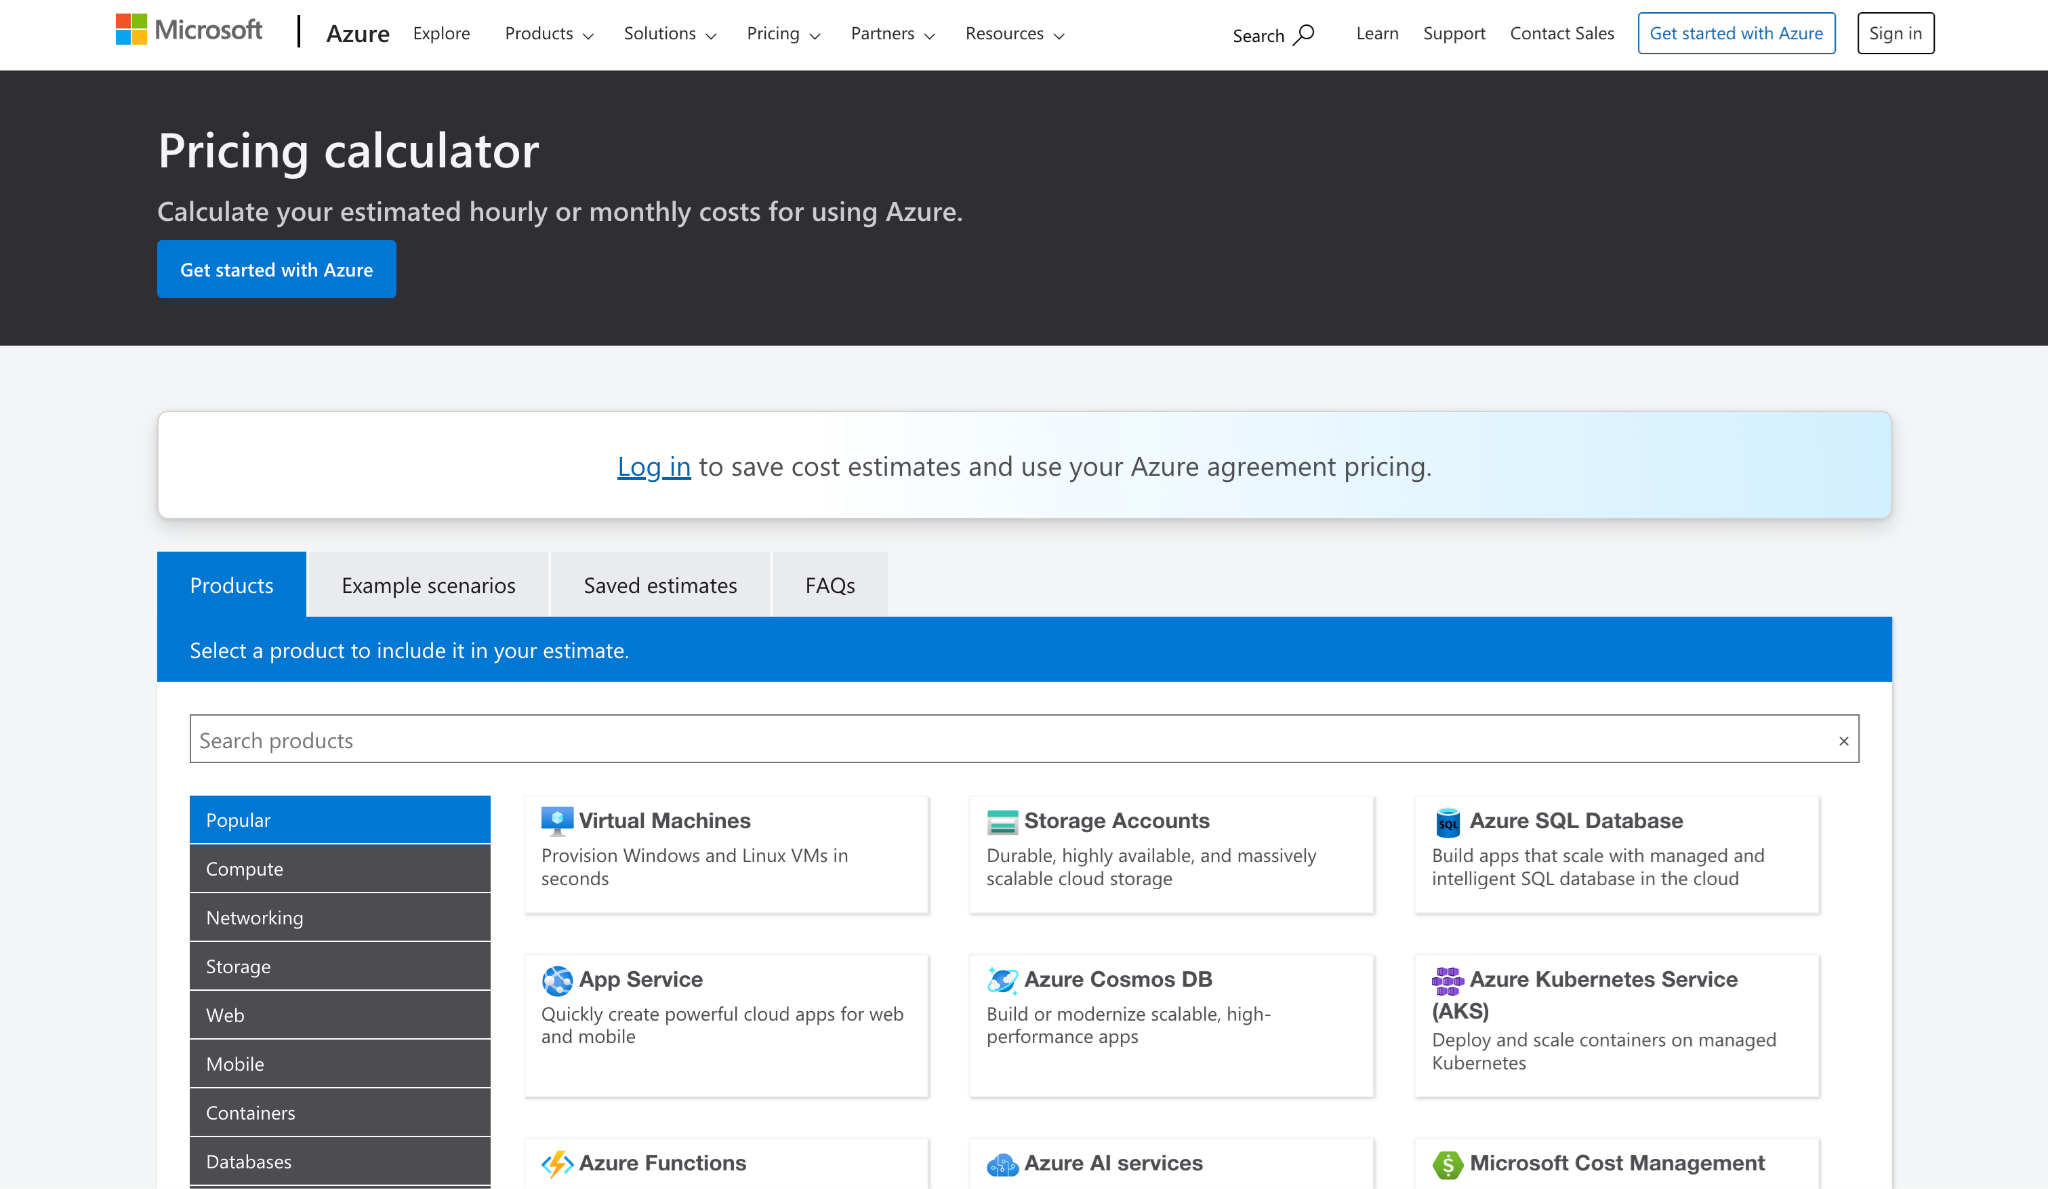Image resolution: width=2048 pixels, height=1189 pixels.
Task: Click the Storage Accounts icon
Action: pos(1002,821)
